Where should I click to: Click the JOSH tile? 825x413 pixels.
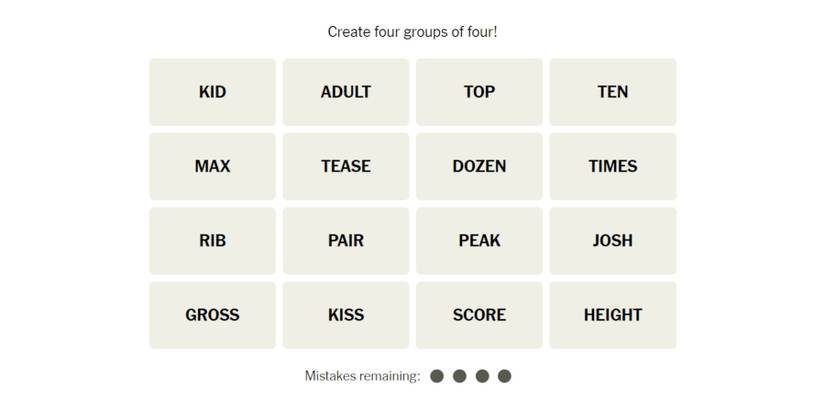pos(612,240)
